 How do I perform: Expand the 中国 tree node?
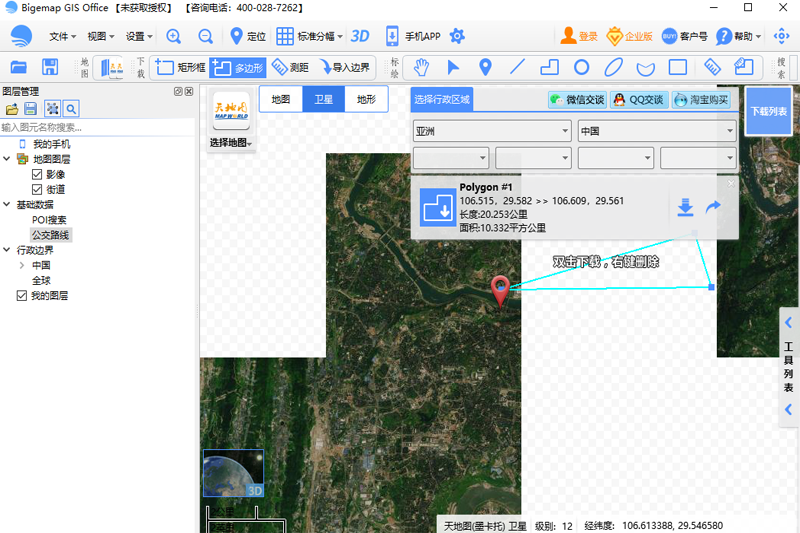[x=22, y=266]
